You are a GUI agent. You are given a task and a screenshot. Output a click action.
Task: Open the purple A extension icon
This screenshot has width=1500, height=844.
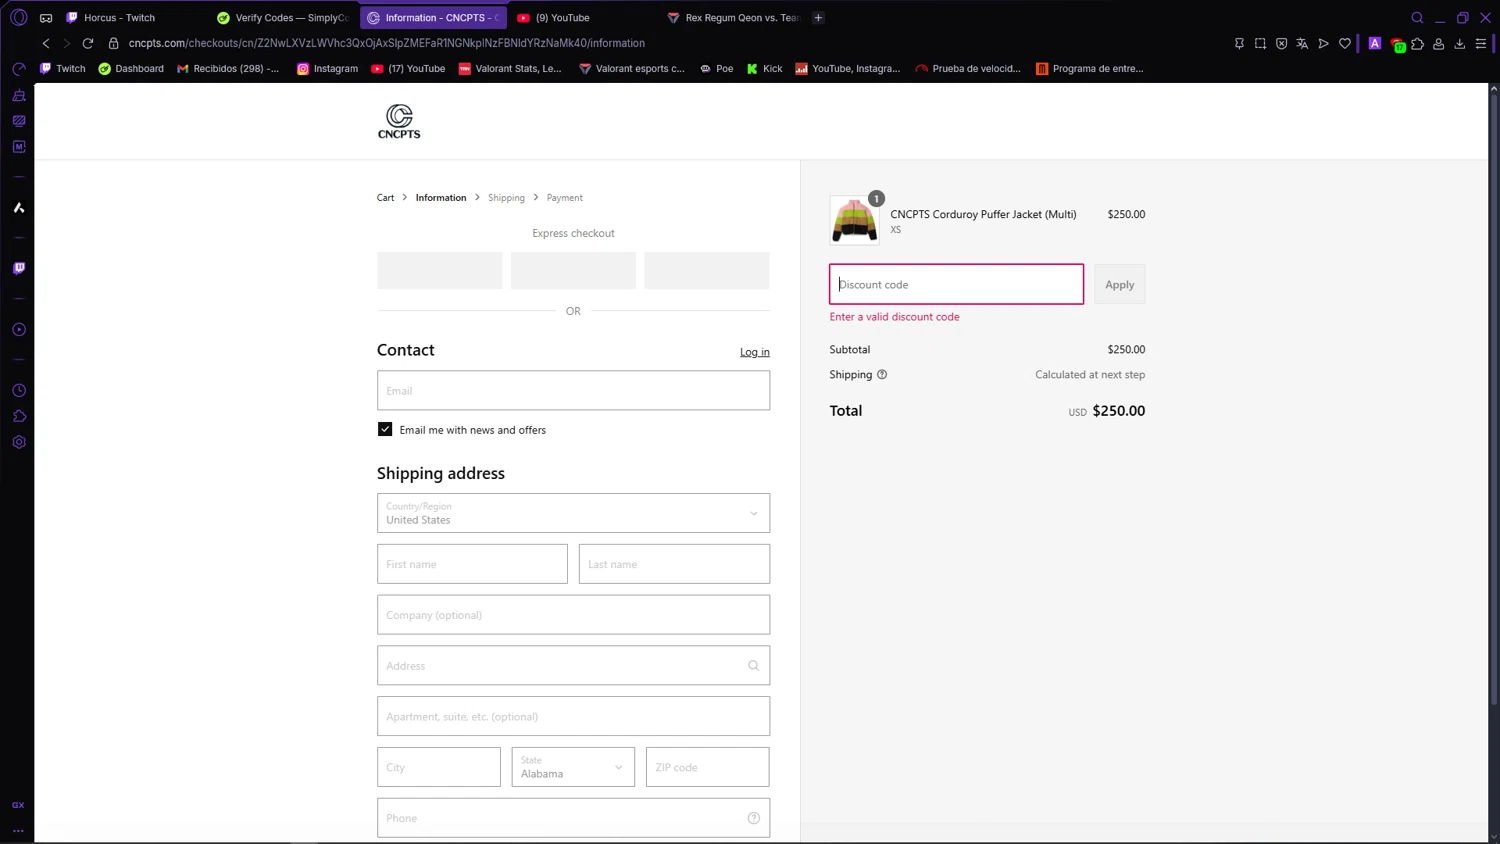point(1375,43)
